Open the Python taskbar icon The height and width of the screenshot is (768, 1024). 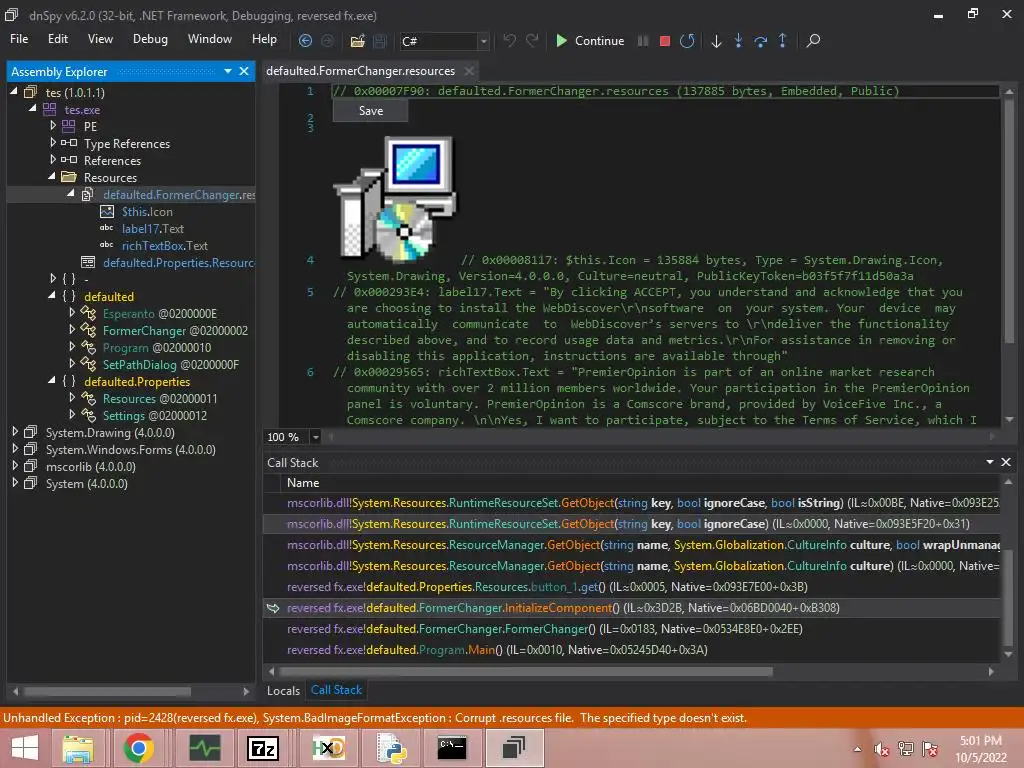[x=390, y=748]
